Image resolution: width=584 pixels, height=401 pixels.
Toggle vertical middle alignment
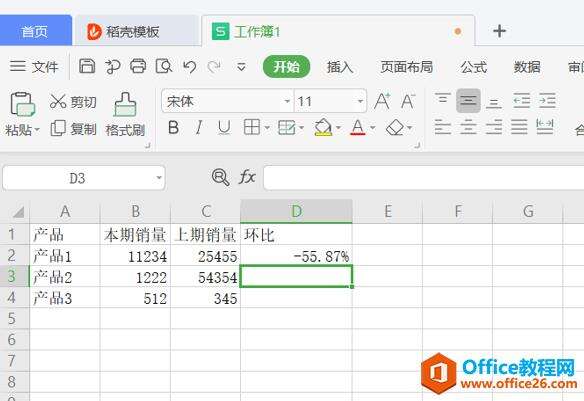pos(468,101)
